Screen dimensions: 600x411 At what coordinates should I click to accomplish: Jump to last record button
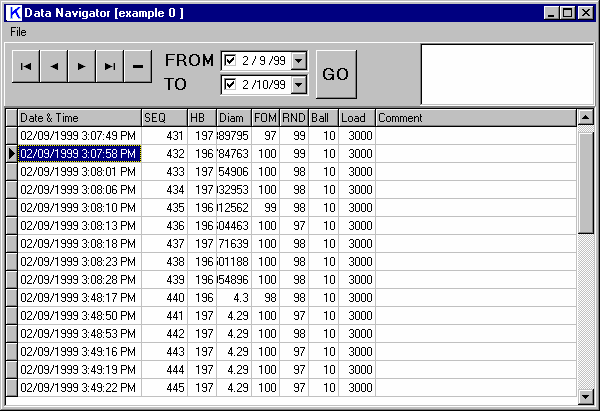(x=110, y=66)
